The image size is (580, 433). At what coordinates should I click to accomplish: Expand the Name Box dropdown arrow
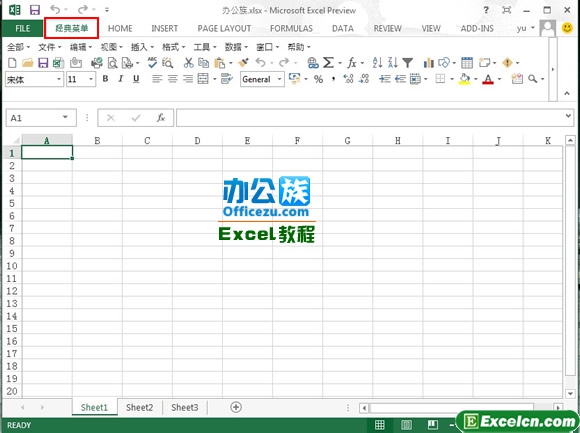[65, 117]
